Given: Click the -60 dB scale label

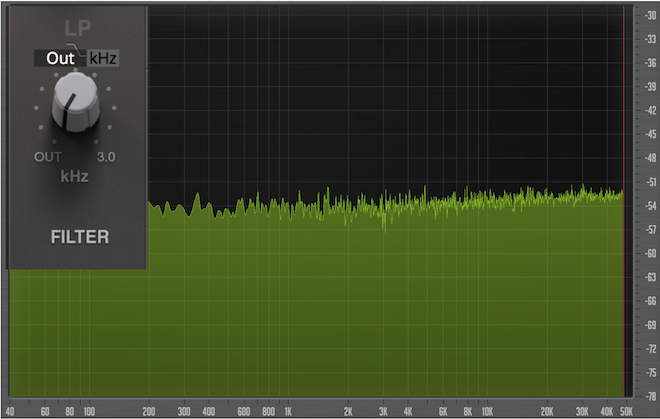Looking at the screenshot, I should (650, 254).
